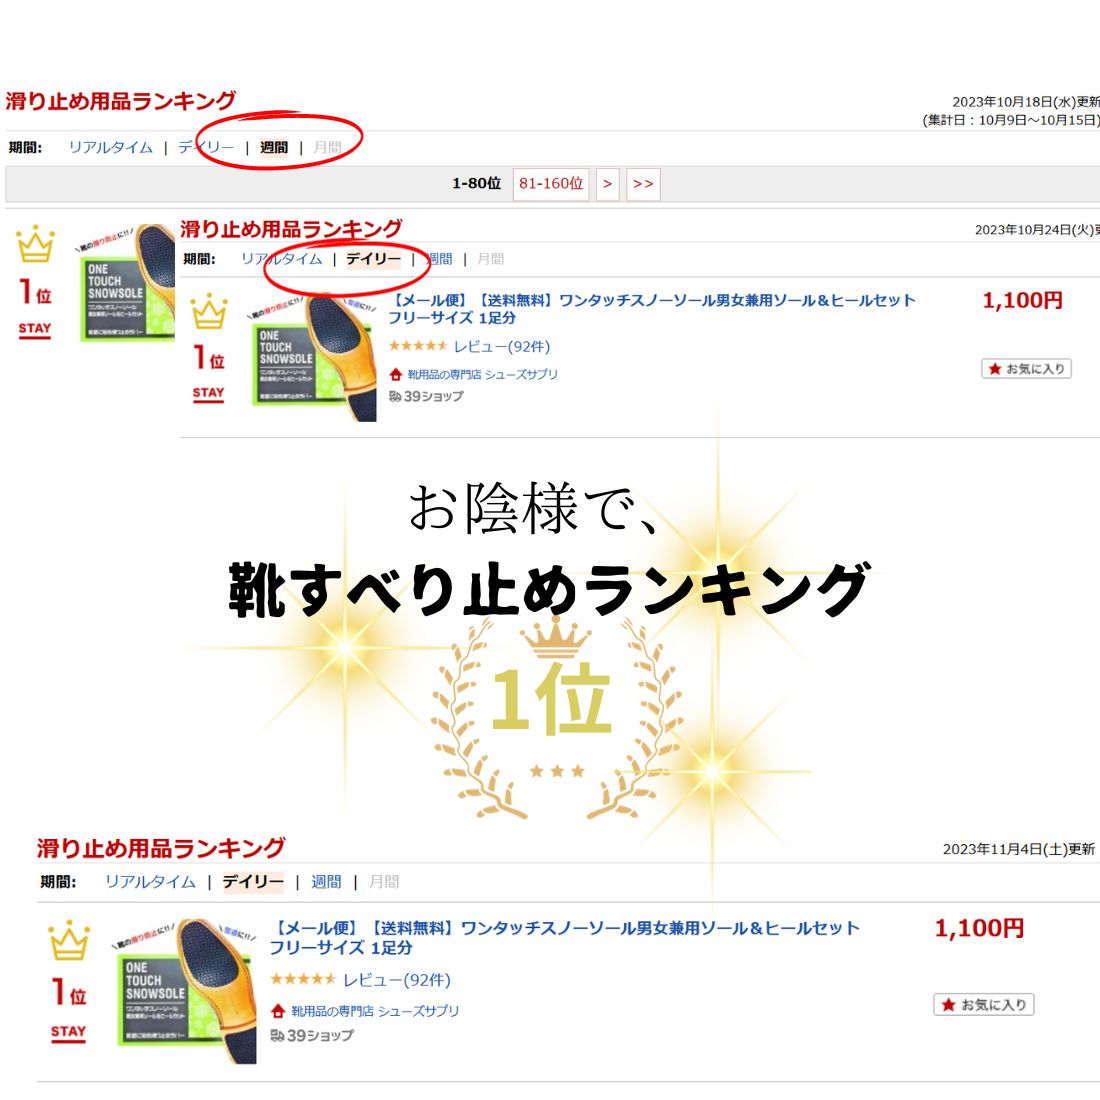
Task: Click the 39ショップ truck icon in bottom listing
Action: (x=277, y=1035)
